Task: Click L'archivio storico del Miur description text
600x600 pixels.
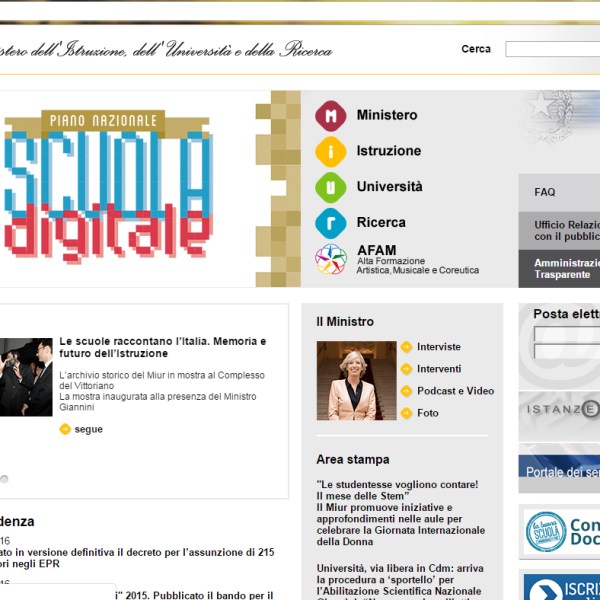Action: pyautogui.click(x=161, y=391)
